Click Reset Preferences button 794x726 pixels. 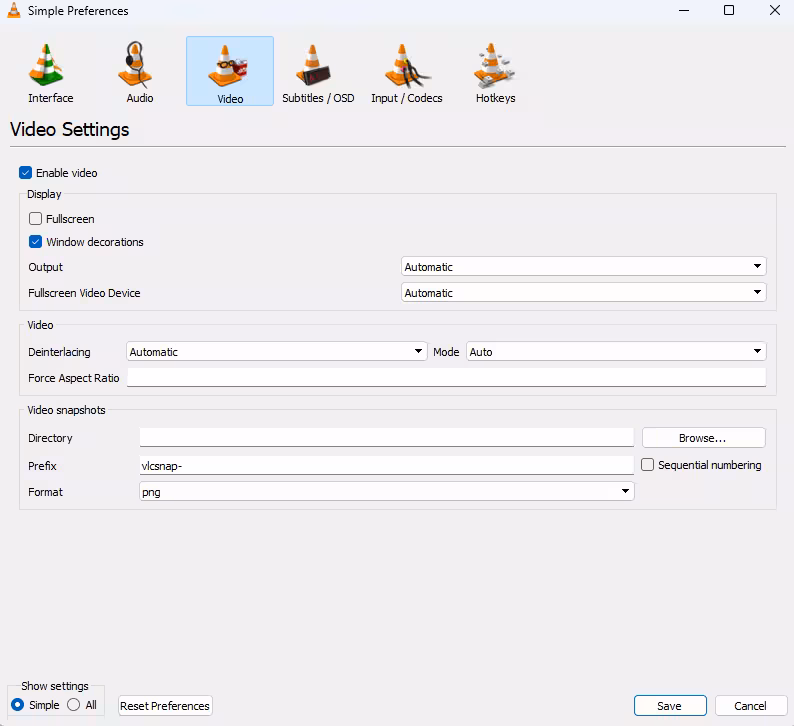[x=165, y=706]
